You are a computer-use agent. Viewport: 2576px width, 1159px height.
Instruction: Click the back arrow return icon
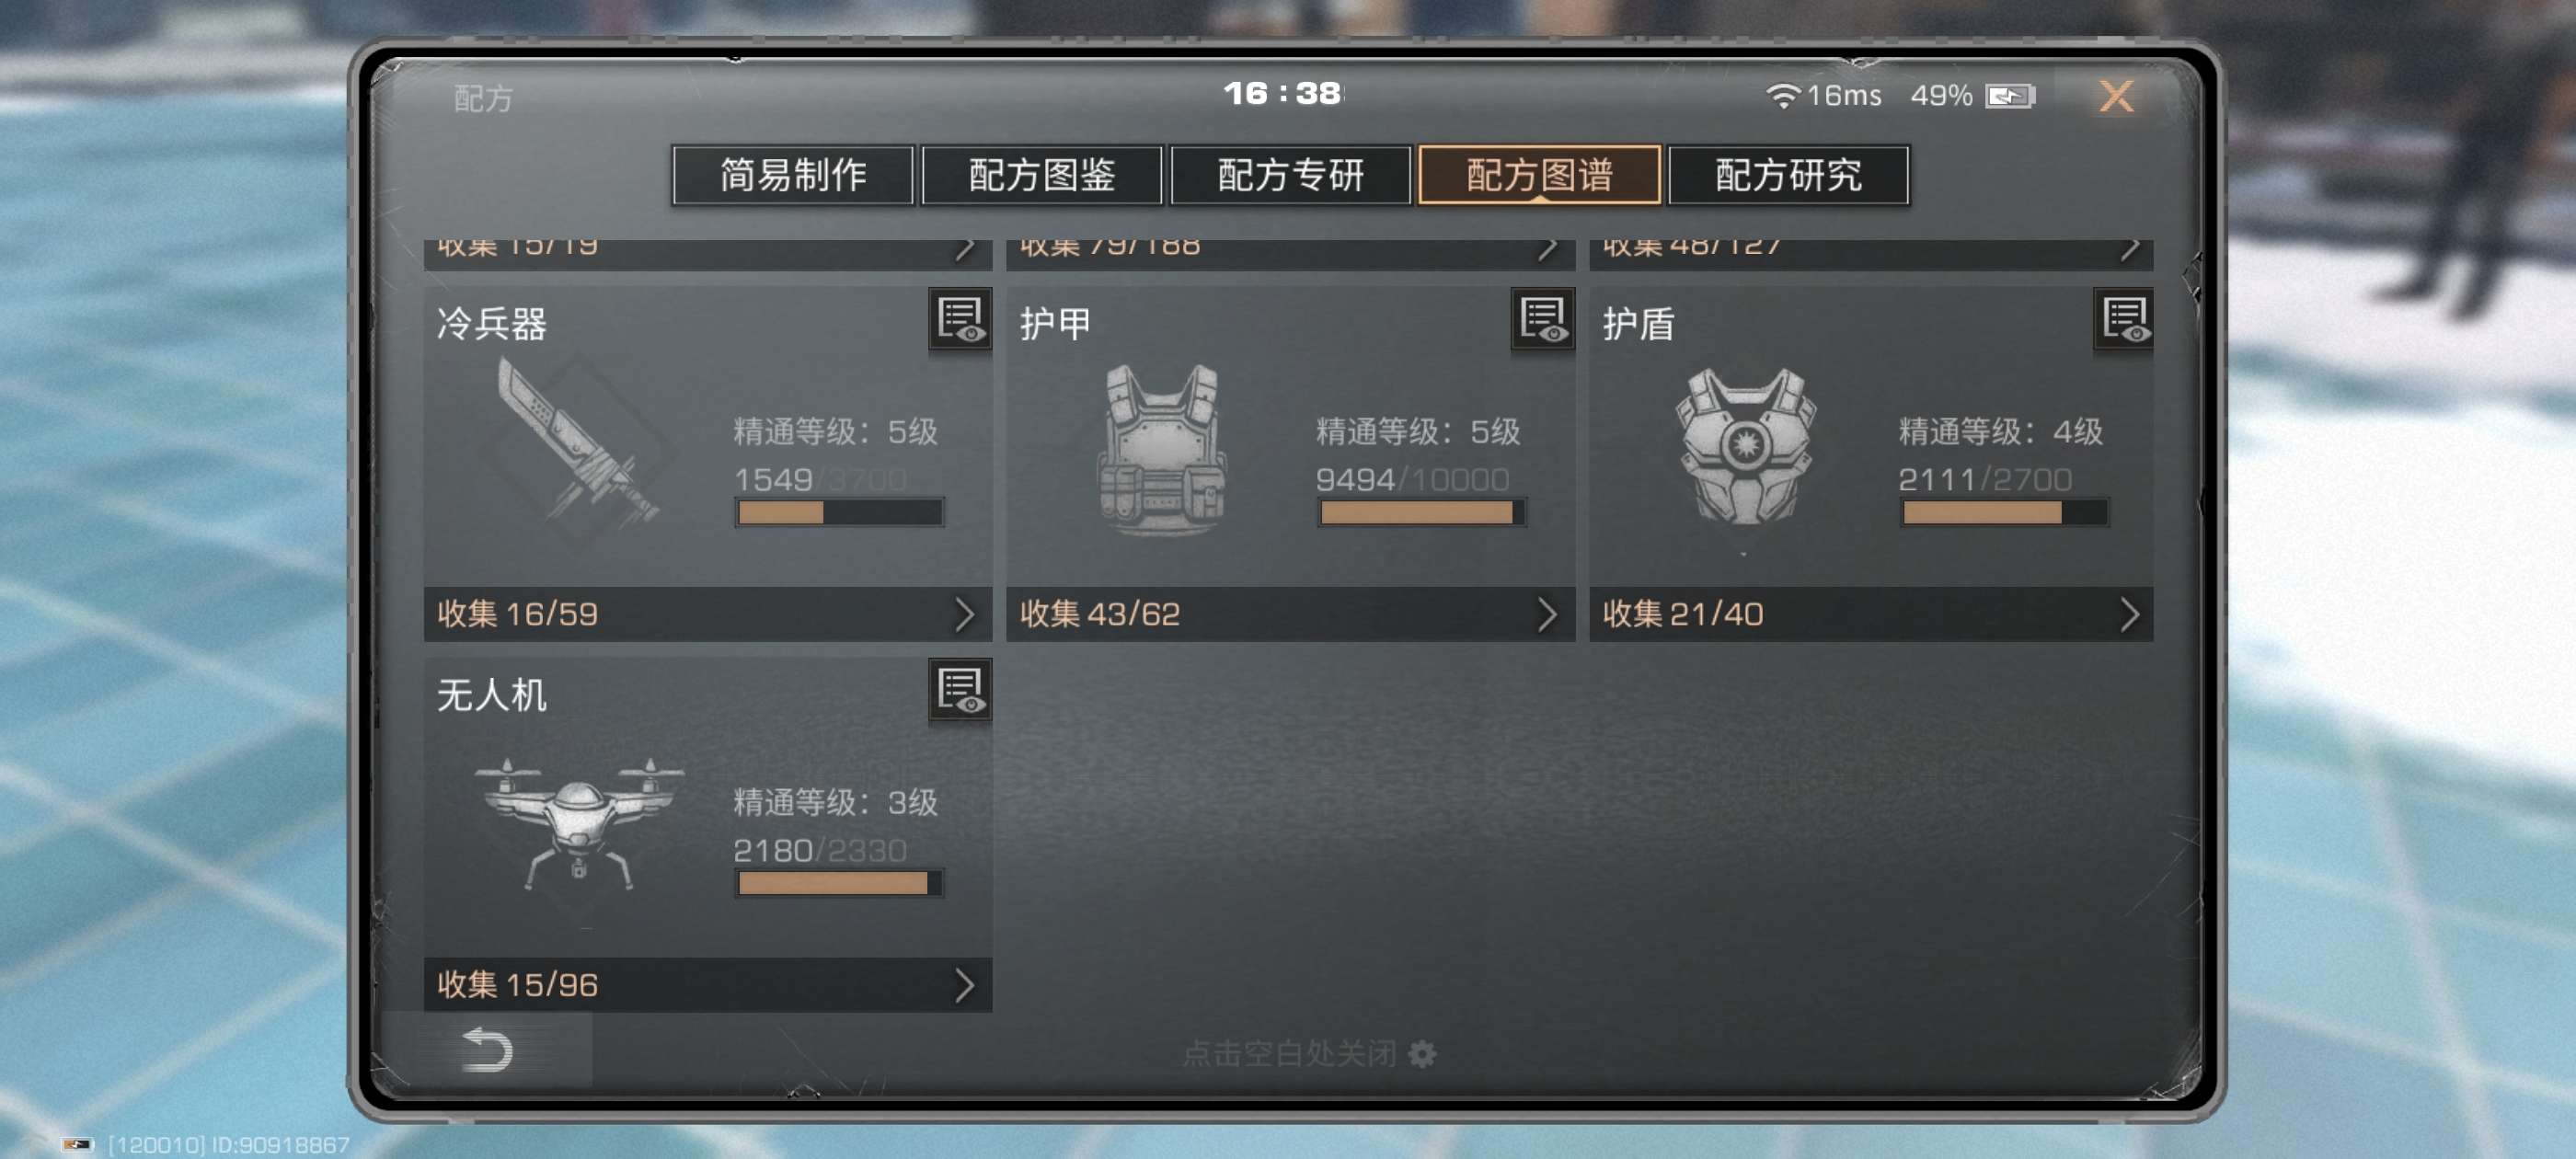487,1050
